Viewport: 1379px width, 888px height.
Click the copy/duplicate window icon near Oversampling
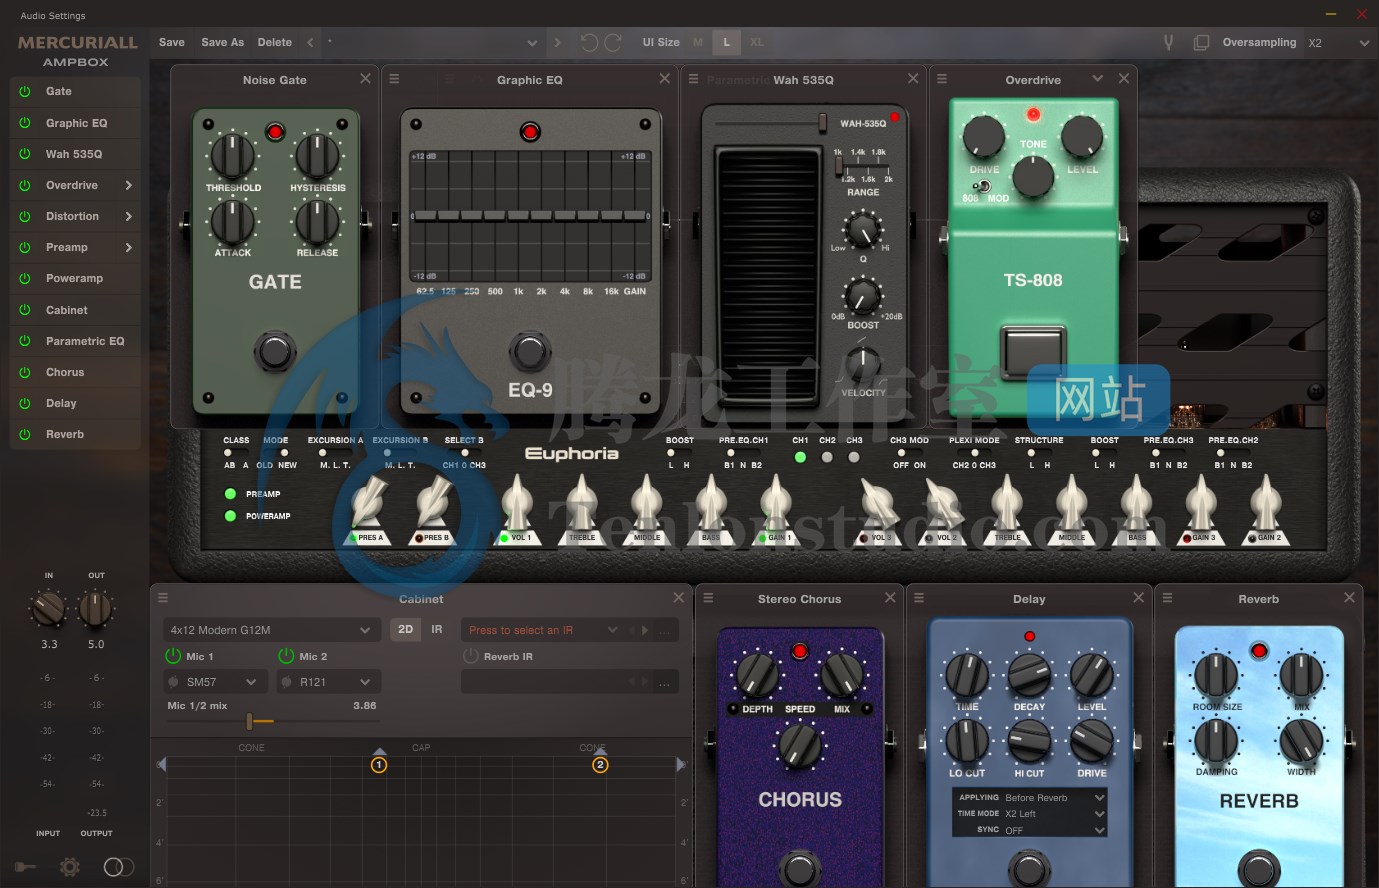(1201, 43)
